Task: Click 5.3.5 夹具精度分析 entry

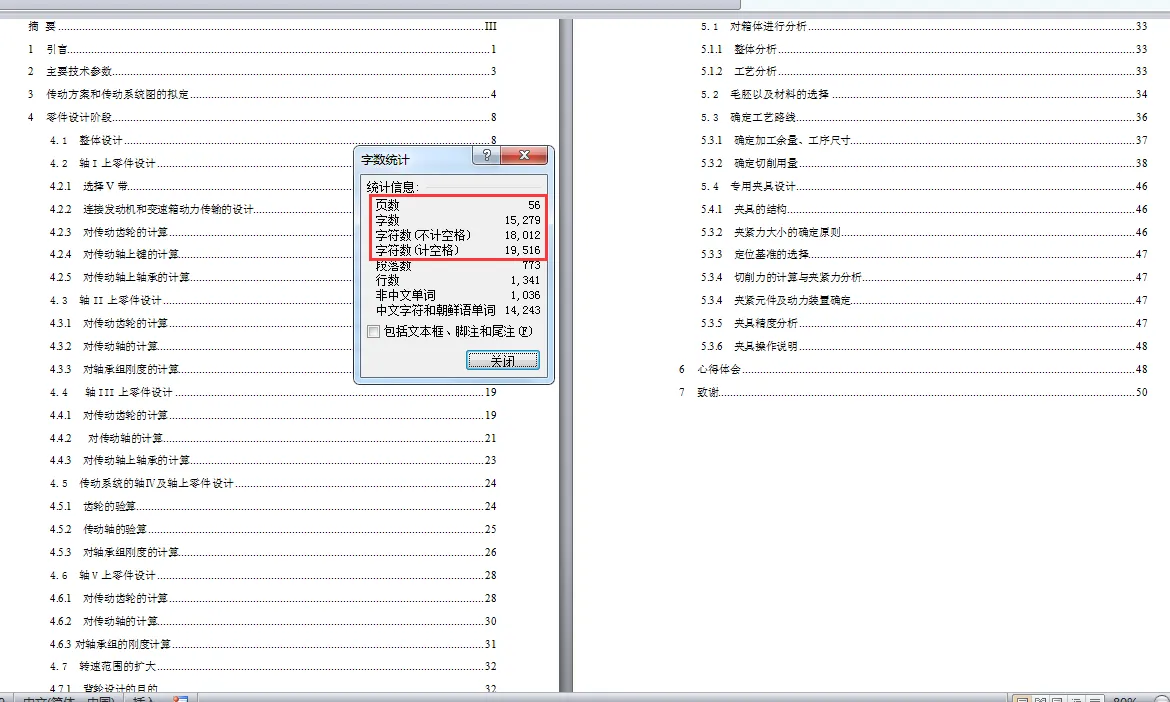Action: click(x=924, y=324)
